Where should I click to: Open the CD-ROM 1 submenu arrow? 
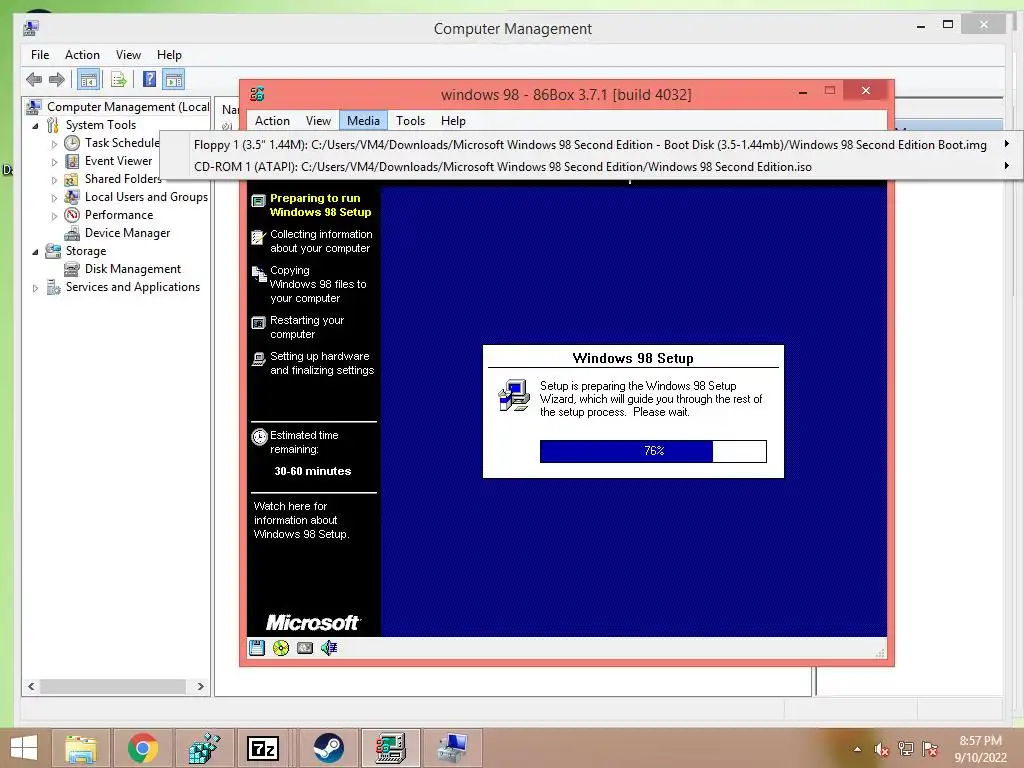point(1006,166)
